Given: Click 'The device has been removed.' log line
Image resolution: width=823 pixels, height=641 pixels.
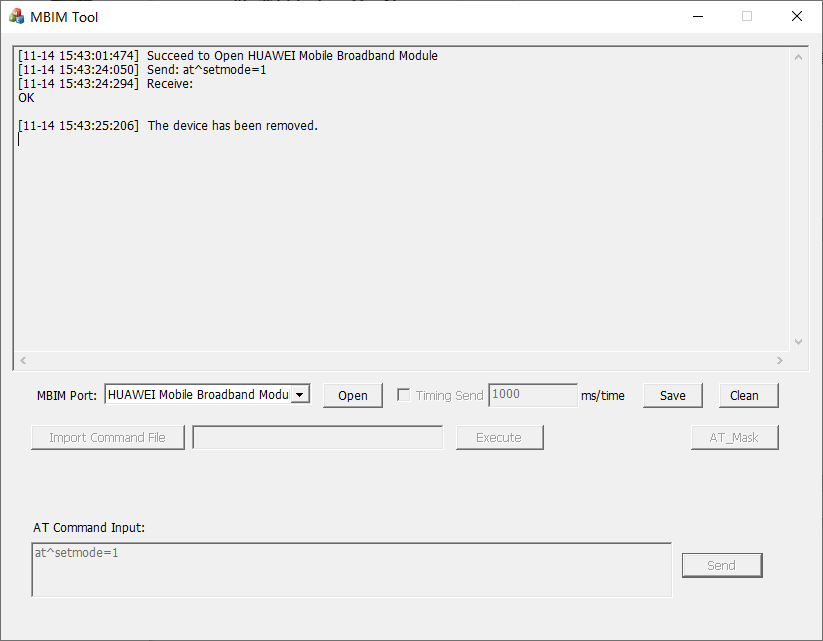Looking at the screenshot, I should pos(168,126).
